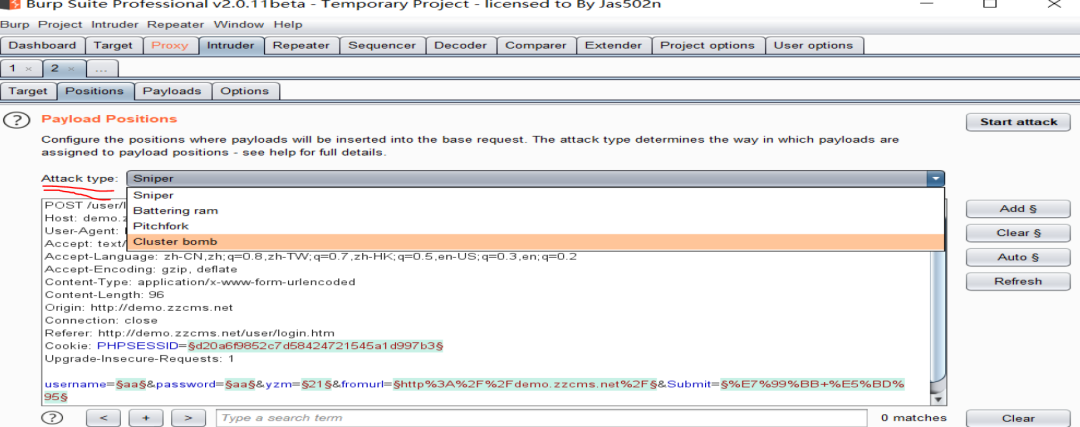1080x427 pixels.
Task: Open the Options sub-tab
Action: pyautogui.click(x=245, y=91)
